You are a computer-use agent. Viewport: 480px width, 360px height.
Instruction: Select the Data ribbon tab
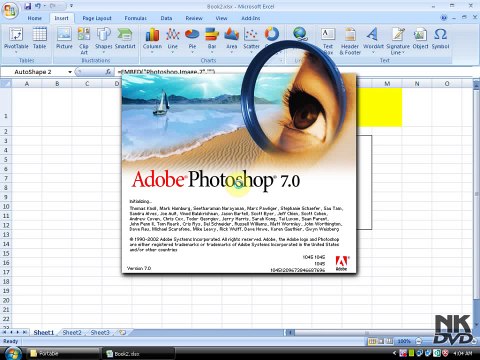coord(166,18)
